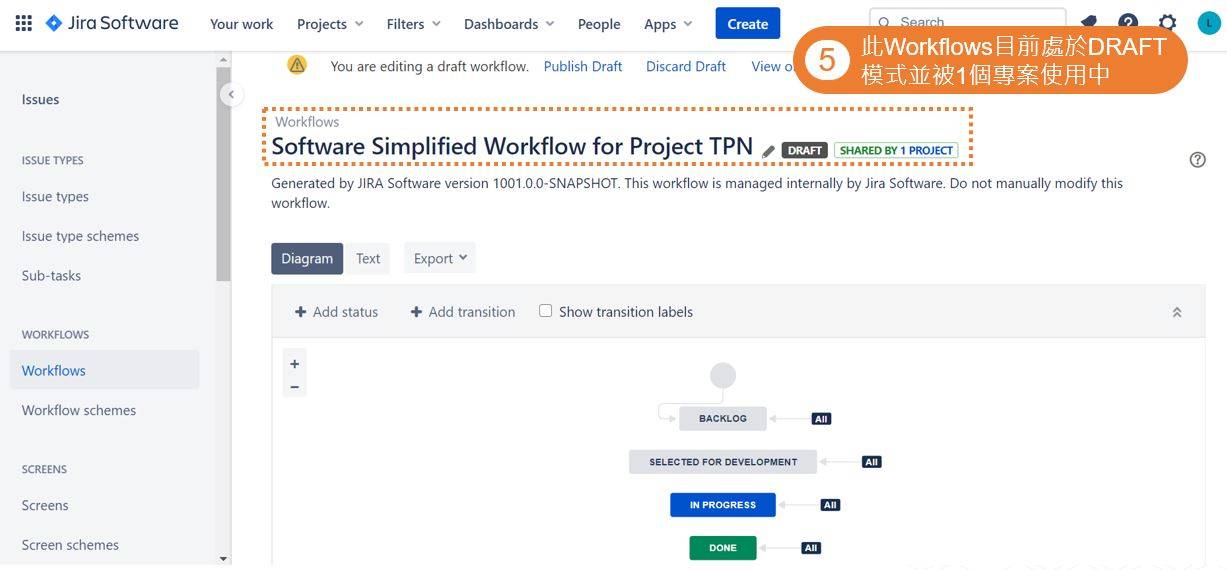Click the Publish Draft link
This screenshot has height=570, width=1227.
coord(583,66)
